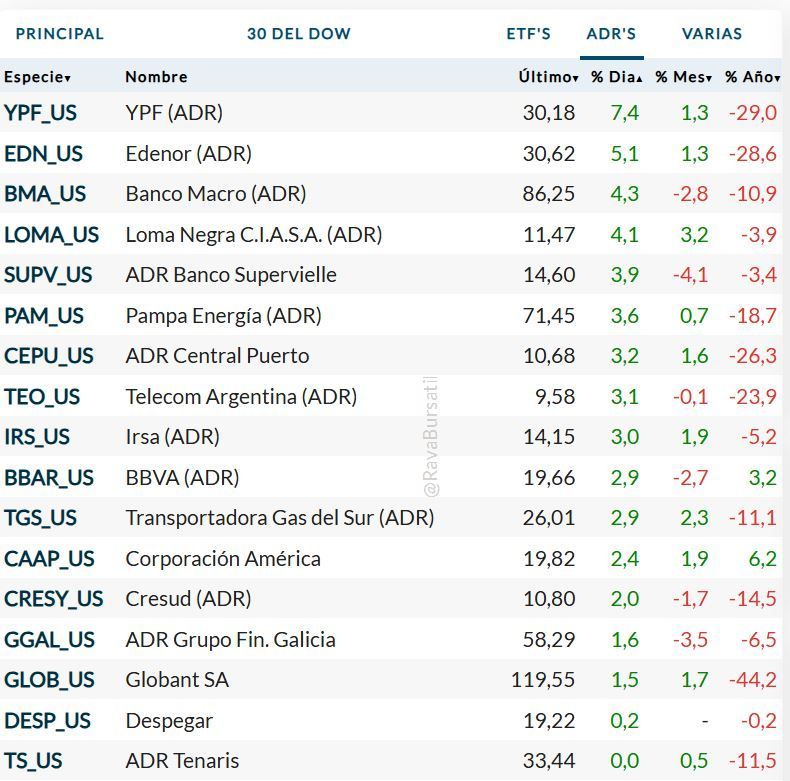
Task: Select the name Corporación América
Action: pyautogui.click(x=223, y=559)
